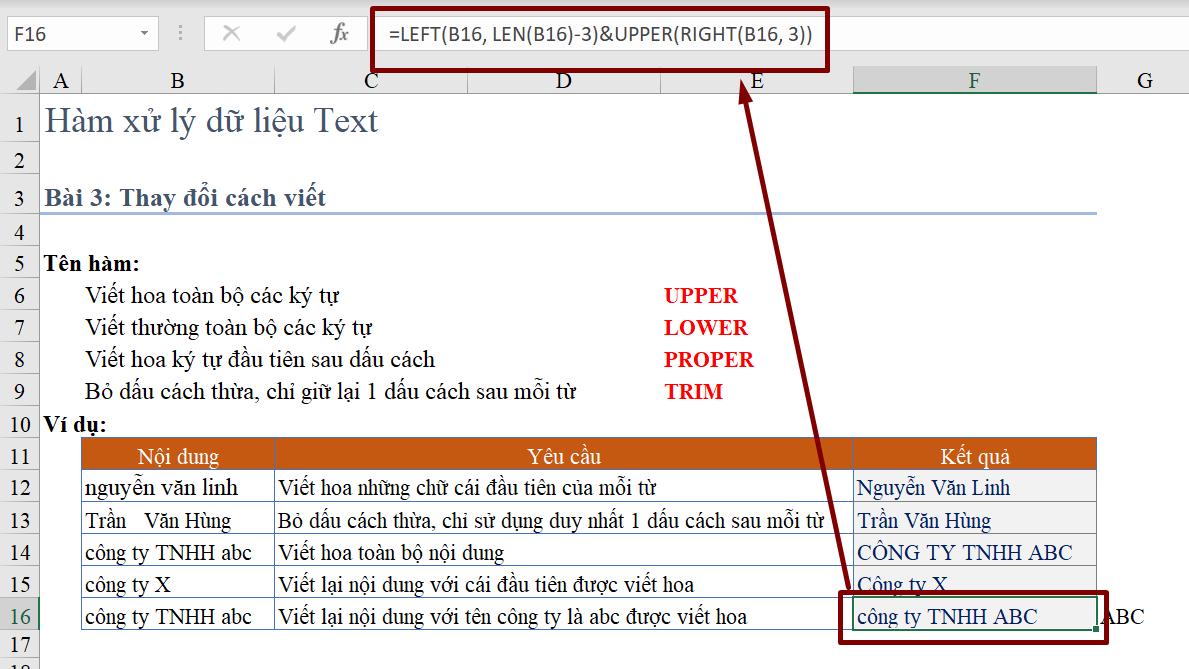Click cell G16 showing 'ABC'
The height and width of the screenshot is (669, 1189).
(1125, 616)
